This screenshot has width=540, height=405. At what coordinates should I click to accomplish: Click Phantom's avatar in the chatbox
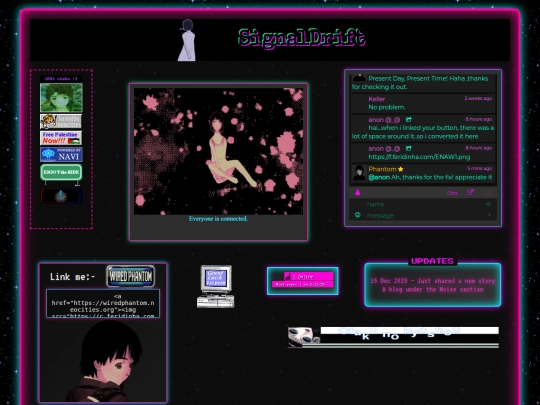tap(359, 173)
